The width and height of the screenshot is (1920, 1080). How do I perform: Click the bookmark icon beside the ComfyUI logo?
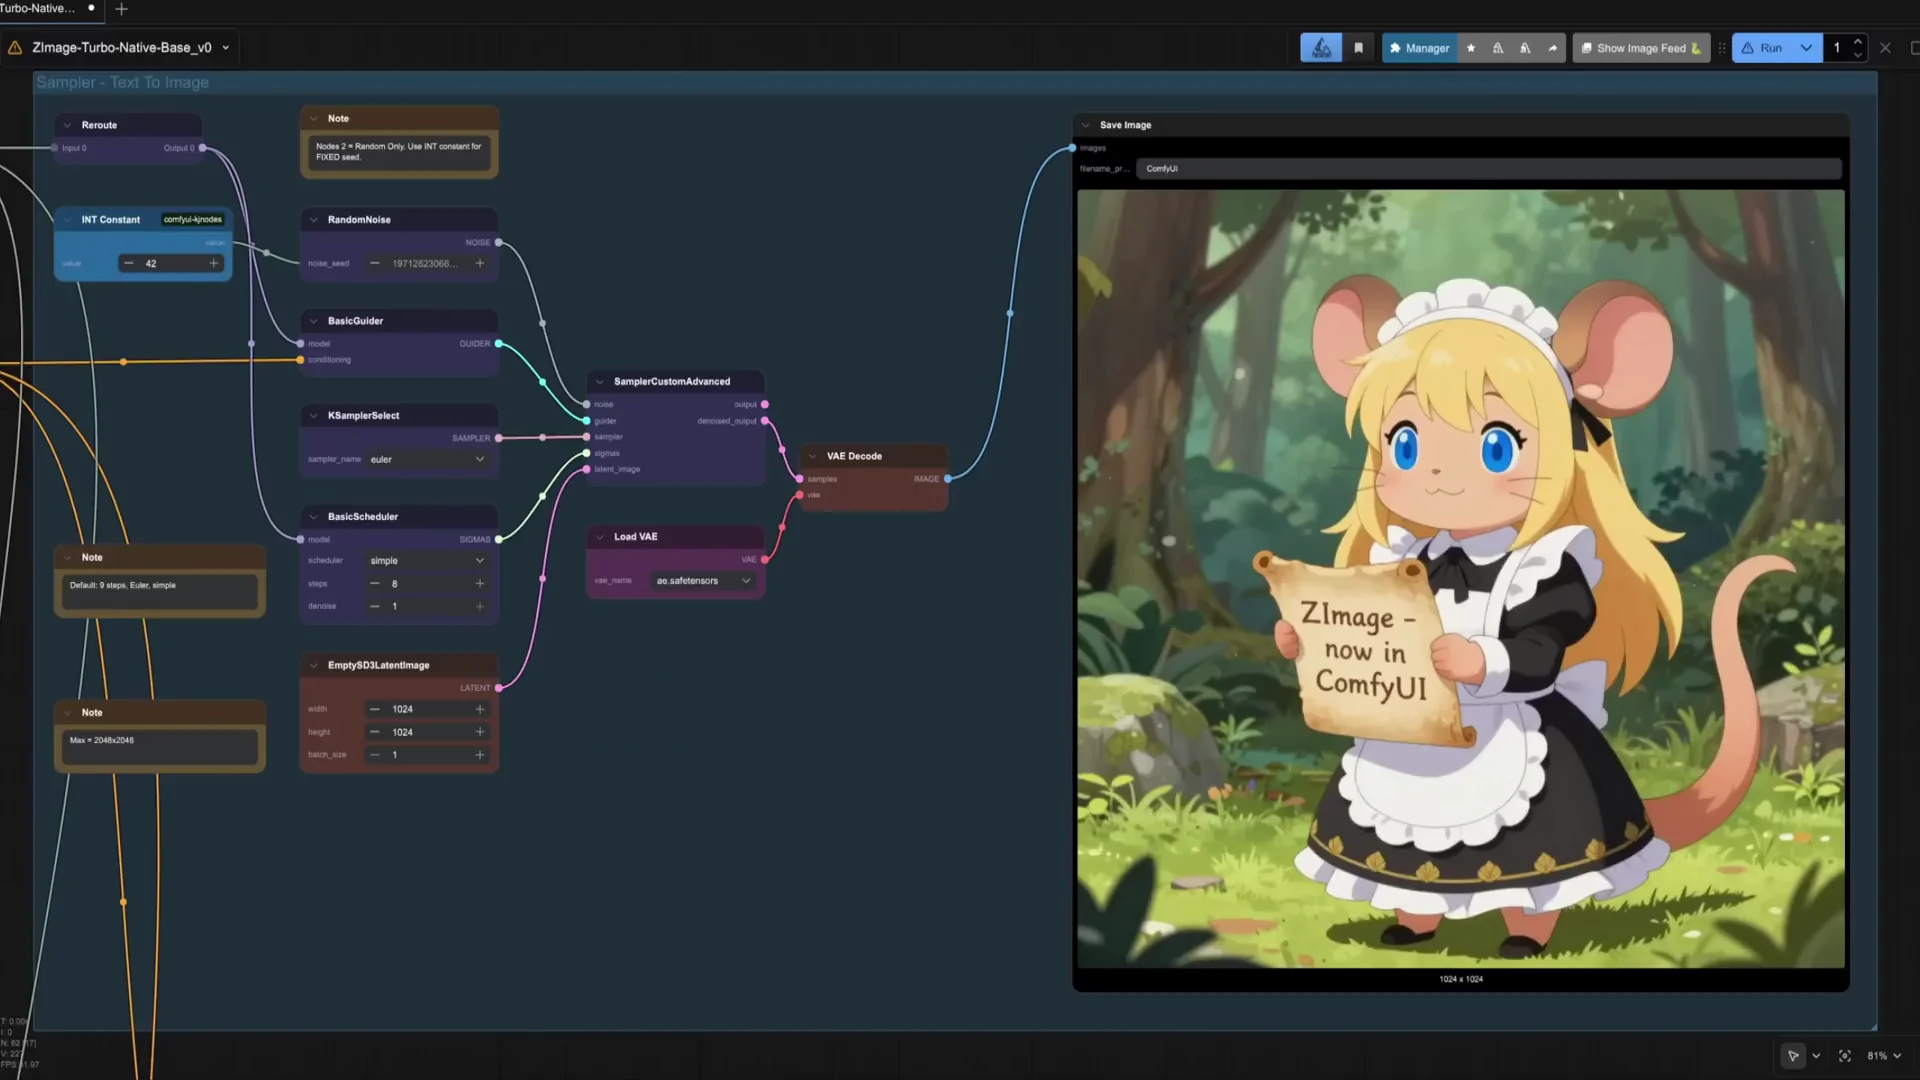(x=1358, y=47)
